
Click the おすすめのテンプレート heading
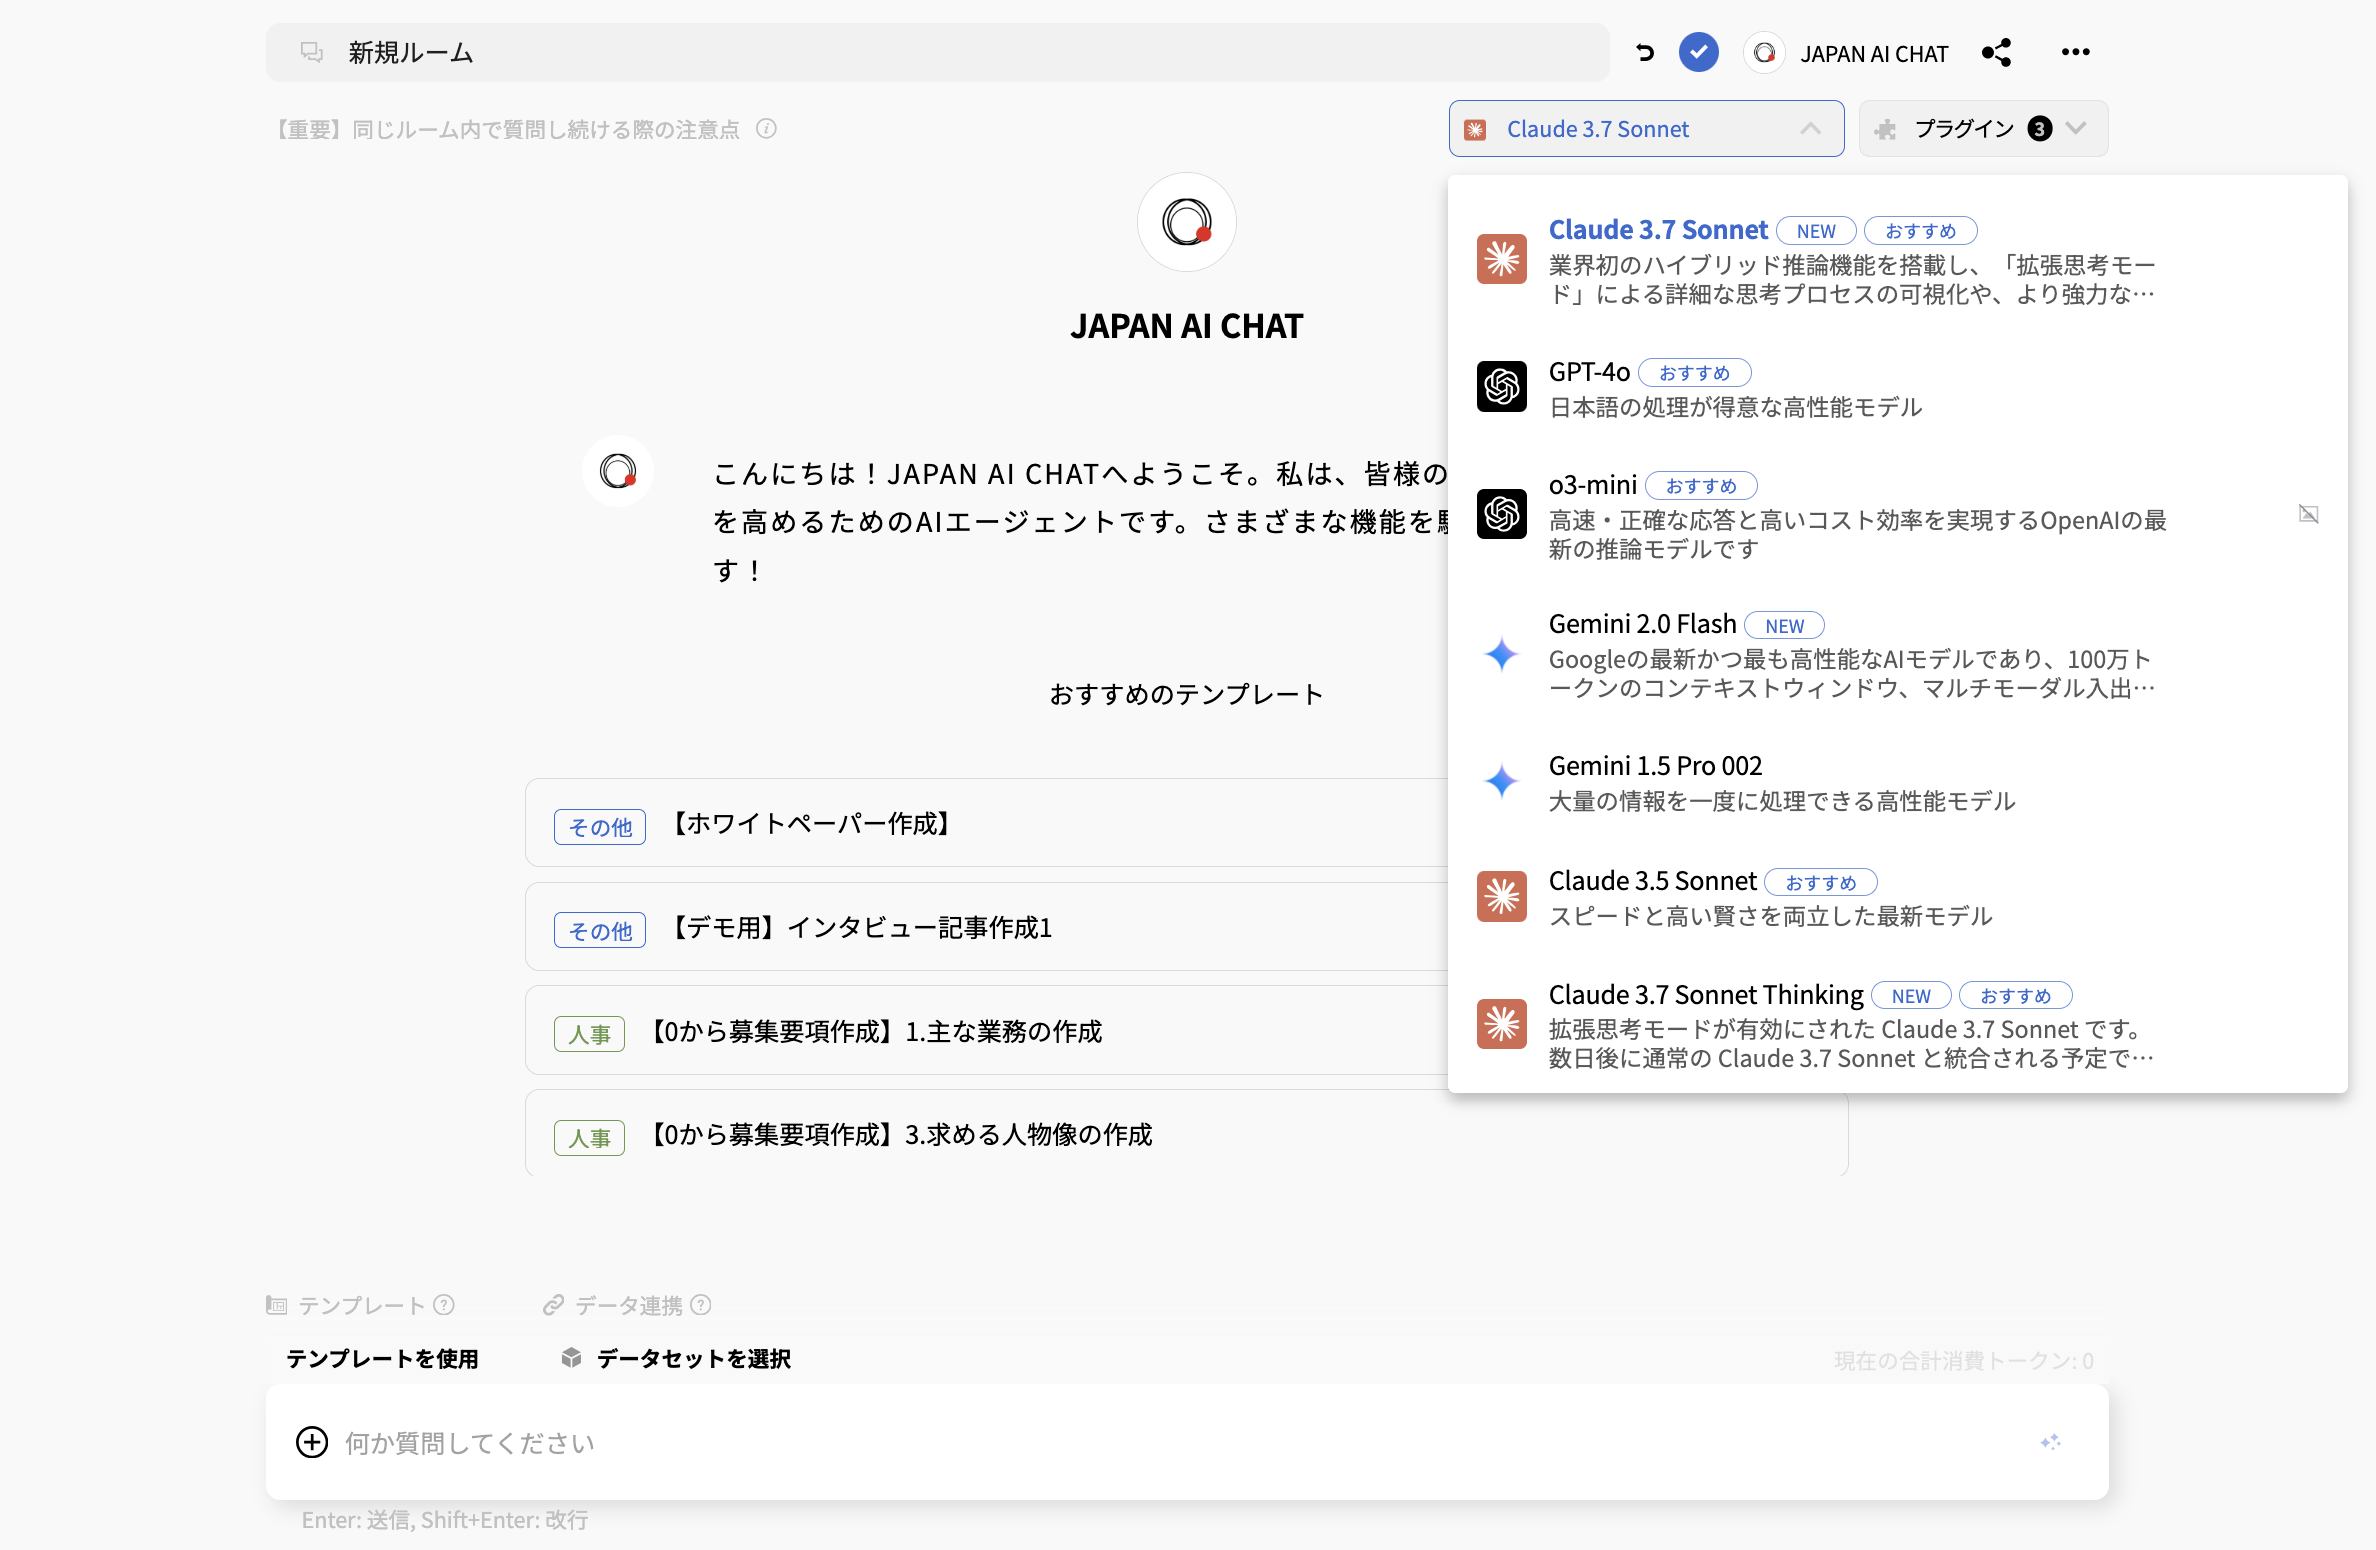pyautogui.click(x=1187, y=694)
